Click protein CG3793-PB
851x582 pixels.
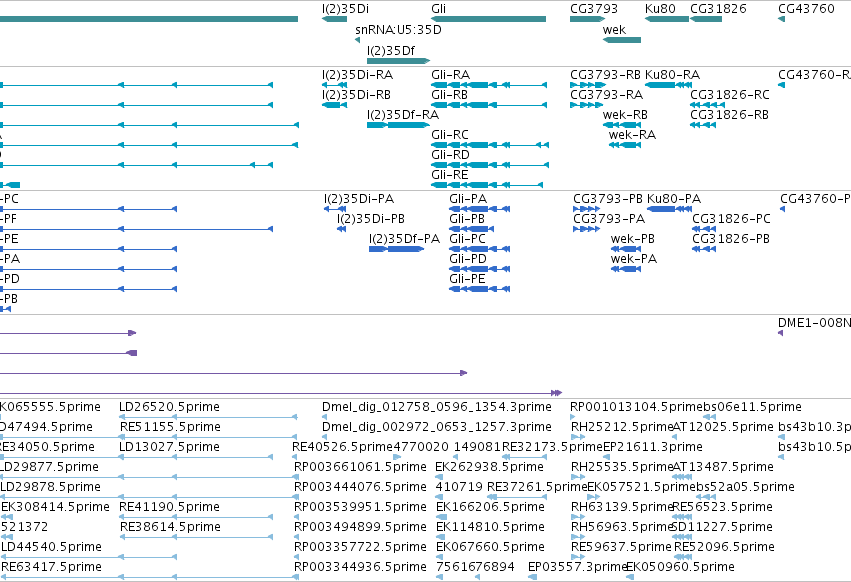click(586, 209)
